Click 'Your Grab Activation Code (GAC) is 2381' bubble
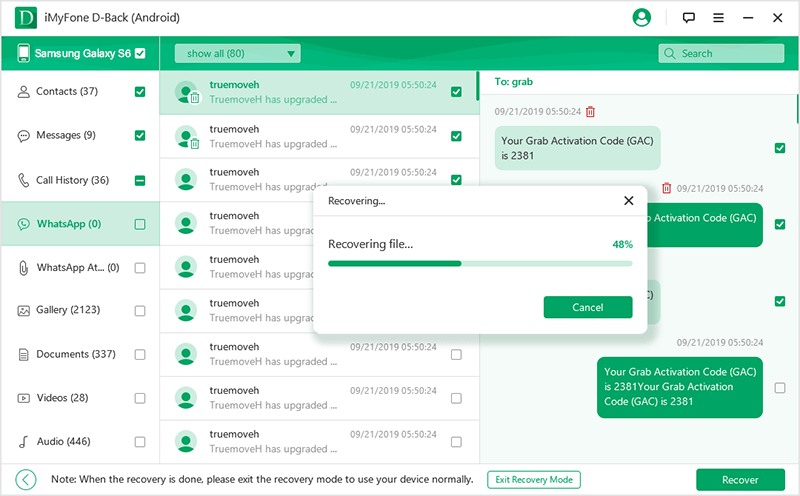800x496 pixels. [578, 148]
